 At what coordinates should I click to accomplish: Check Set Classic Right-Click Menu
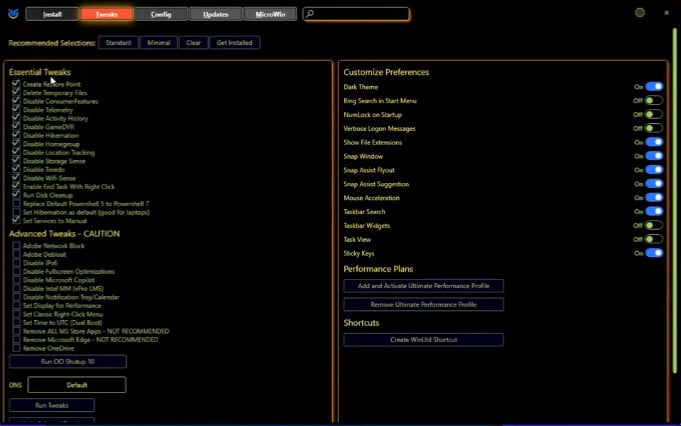(16, 314)
